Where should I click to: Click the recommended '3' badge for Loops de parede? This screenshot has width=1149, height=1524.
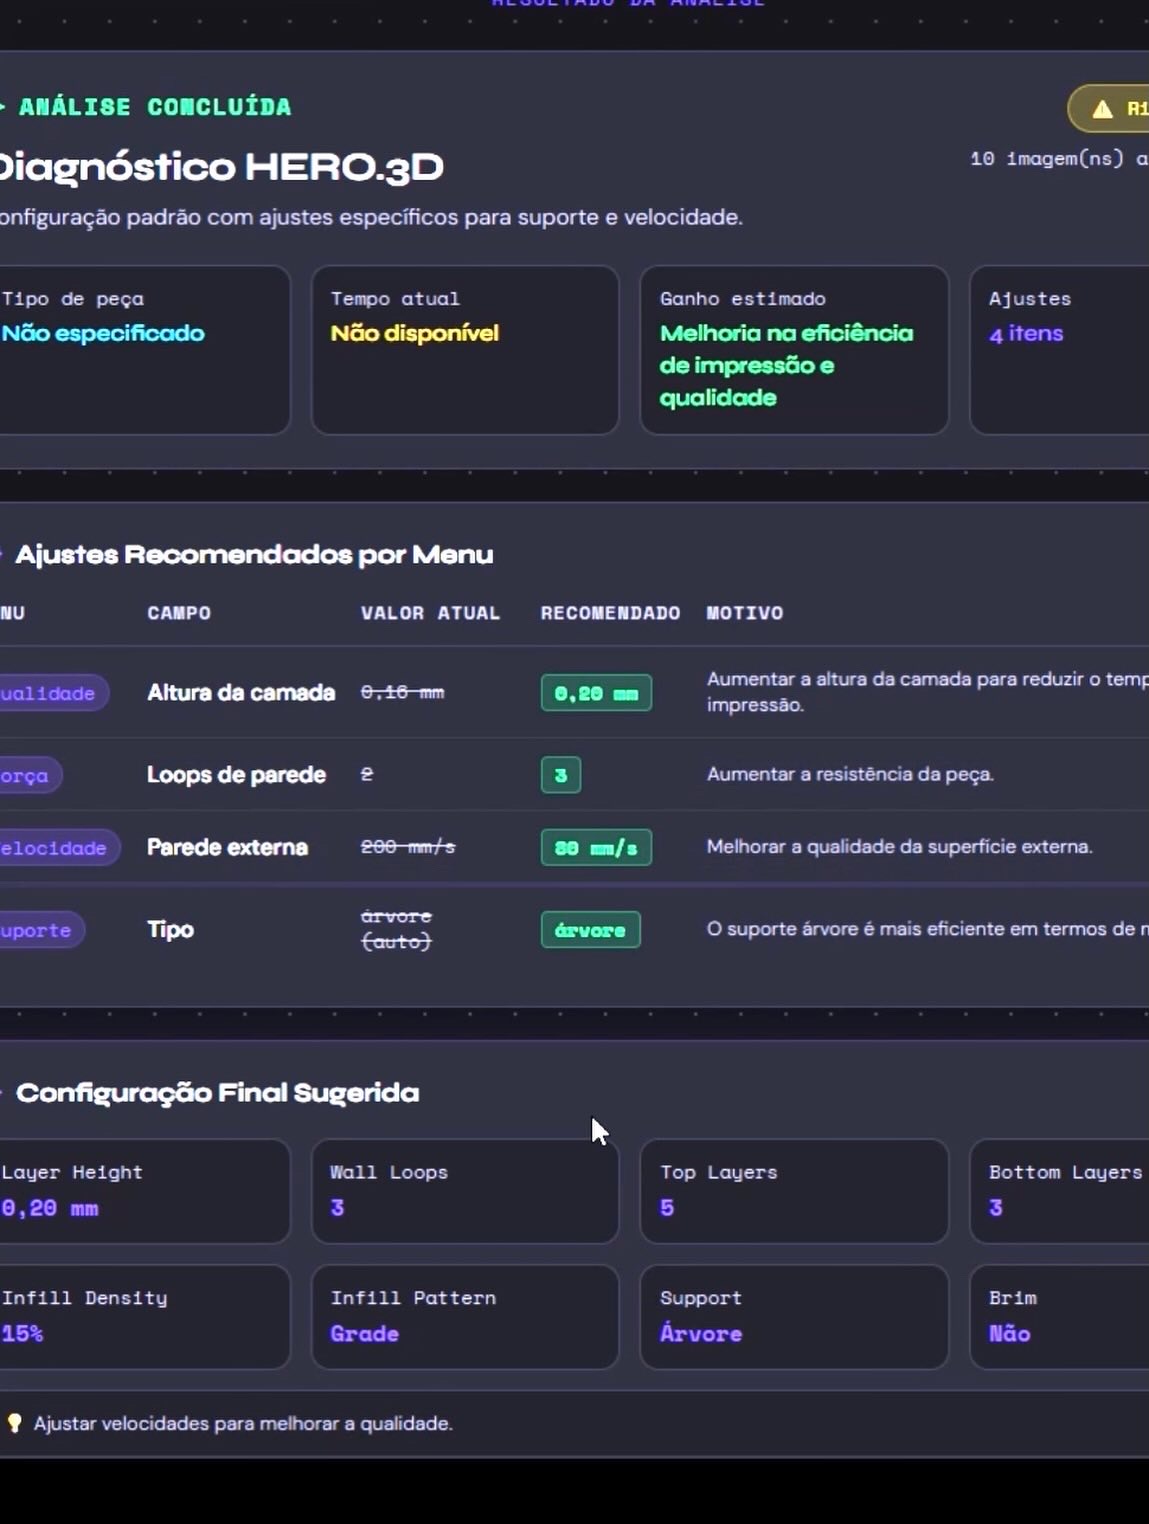point(561,775)
